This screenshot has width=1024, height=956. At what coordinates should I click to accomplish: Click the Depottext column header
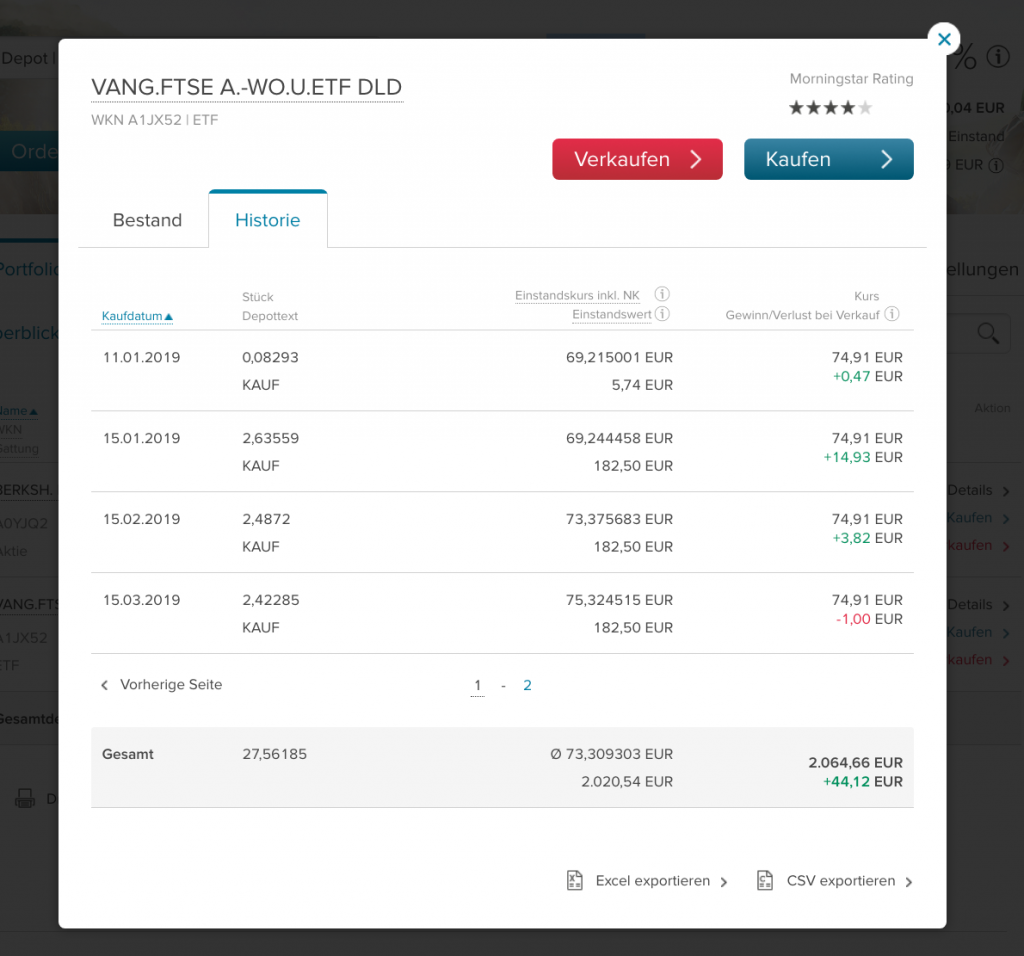click(x=270, y=316)
